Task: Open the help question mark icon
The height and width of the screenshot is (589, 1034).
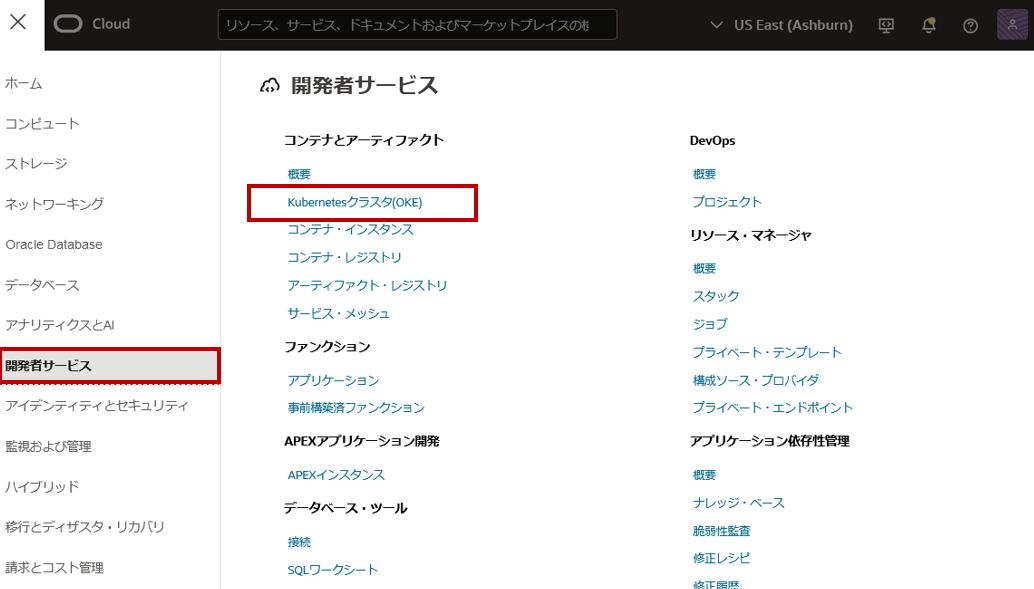Action: (970, 26)
